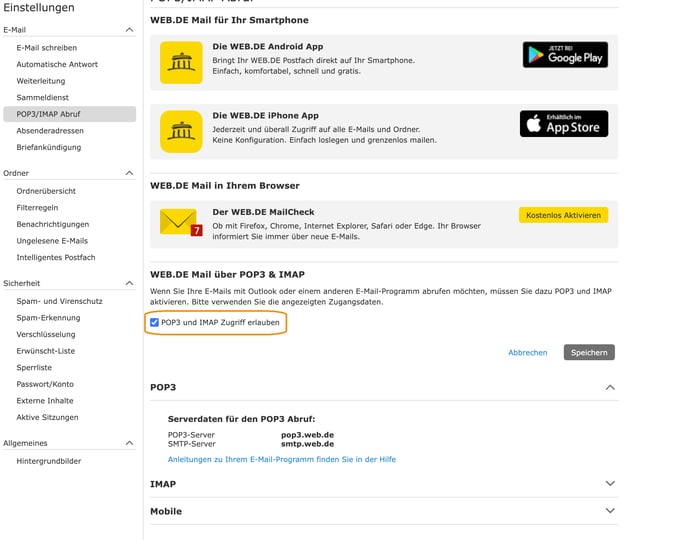Viewport: 688px width, 540px height.
Task: Open E-Mail schreiben settings
Action: click(x=47, y=48)
